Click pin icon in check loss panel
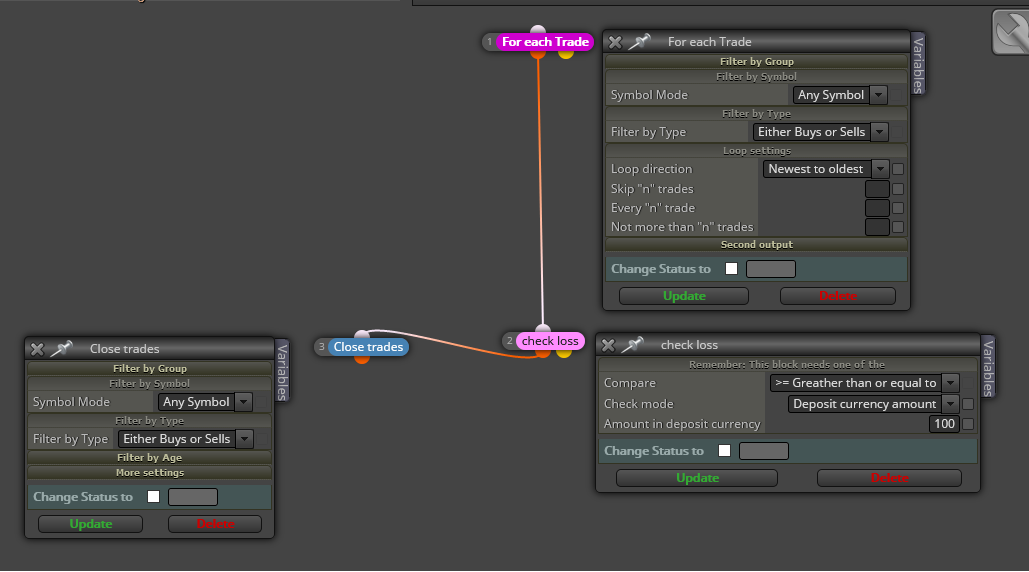The image size is (1029, 572). (x=632, y=345)
